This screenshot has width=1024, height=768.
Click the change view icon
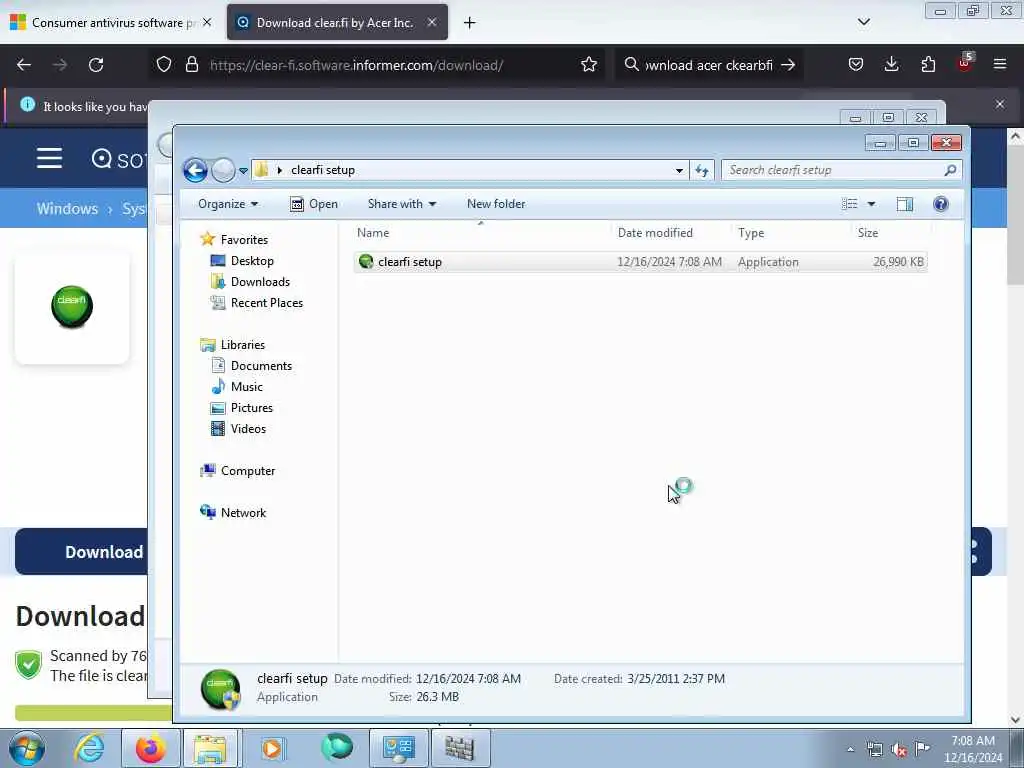(850, 204)
